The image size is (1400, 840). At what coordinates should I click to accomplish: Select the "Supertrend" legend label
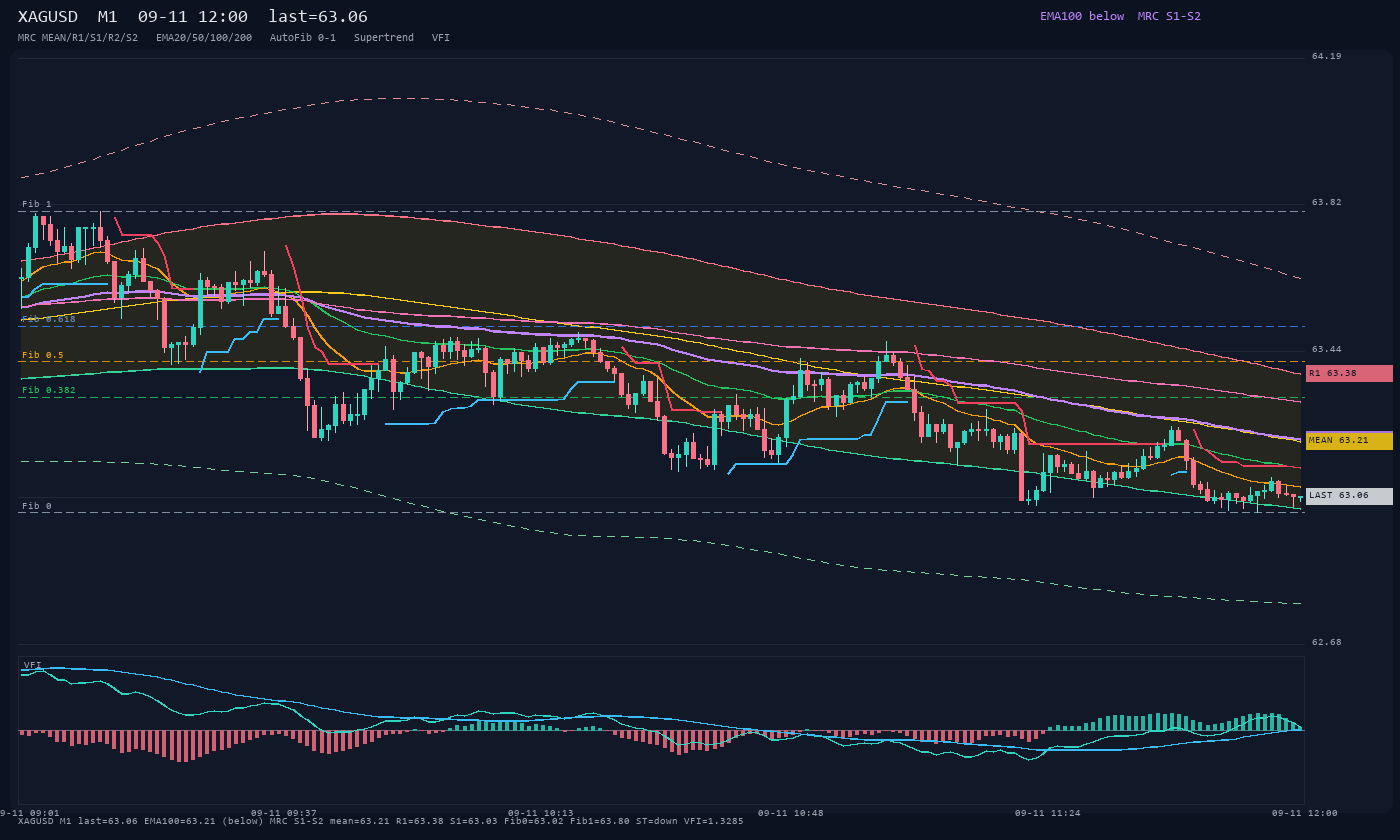(384, 38)
